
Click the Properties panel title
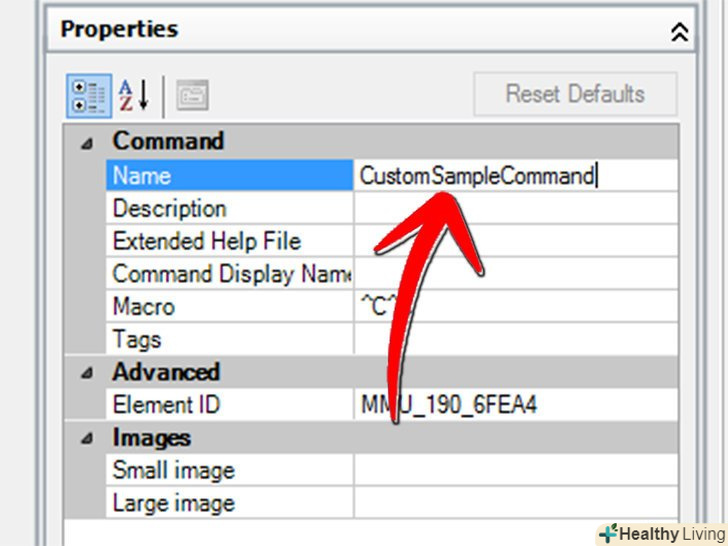click(119, 29)
